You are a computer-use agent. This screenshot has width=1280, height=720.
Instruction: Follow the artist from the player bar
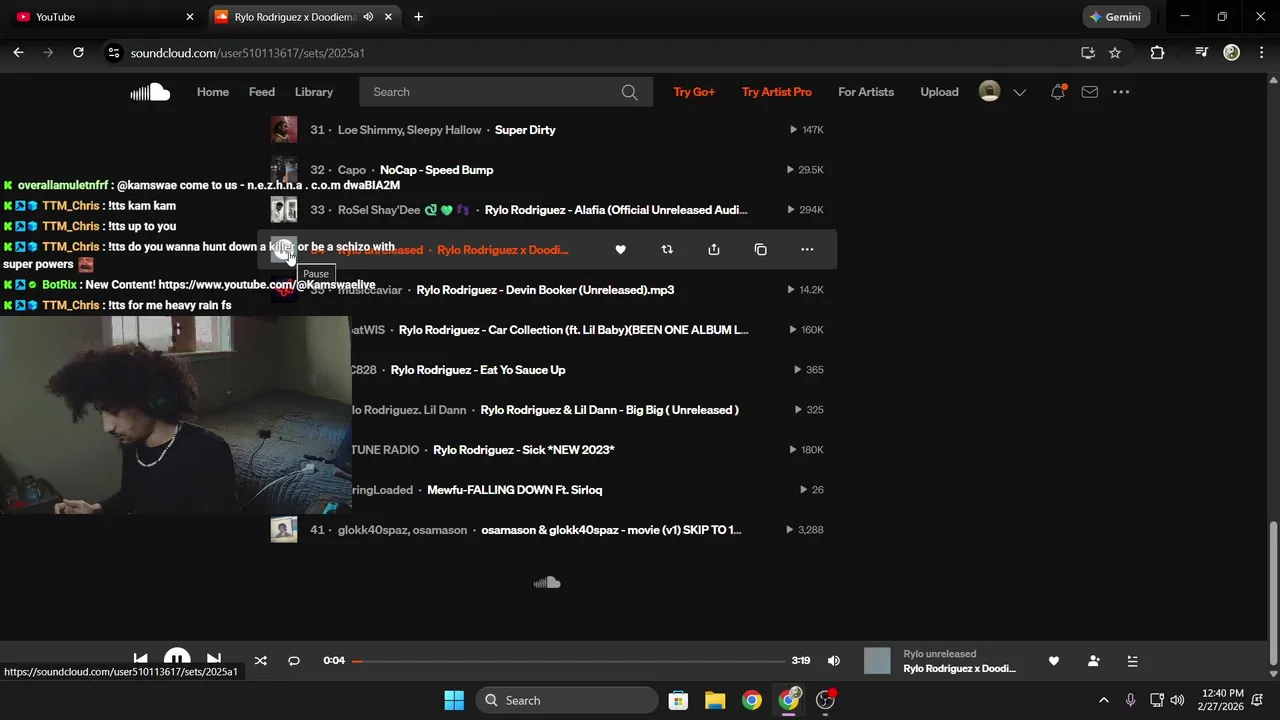[x=1093, y=661]
